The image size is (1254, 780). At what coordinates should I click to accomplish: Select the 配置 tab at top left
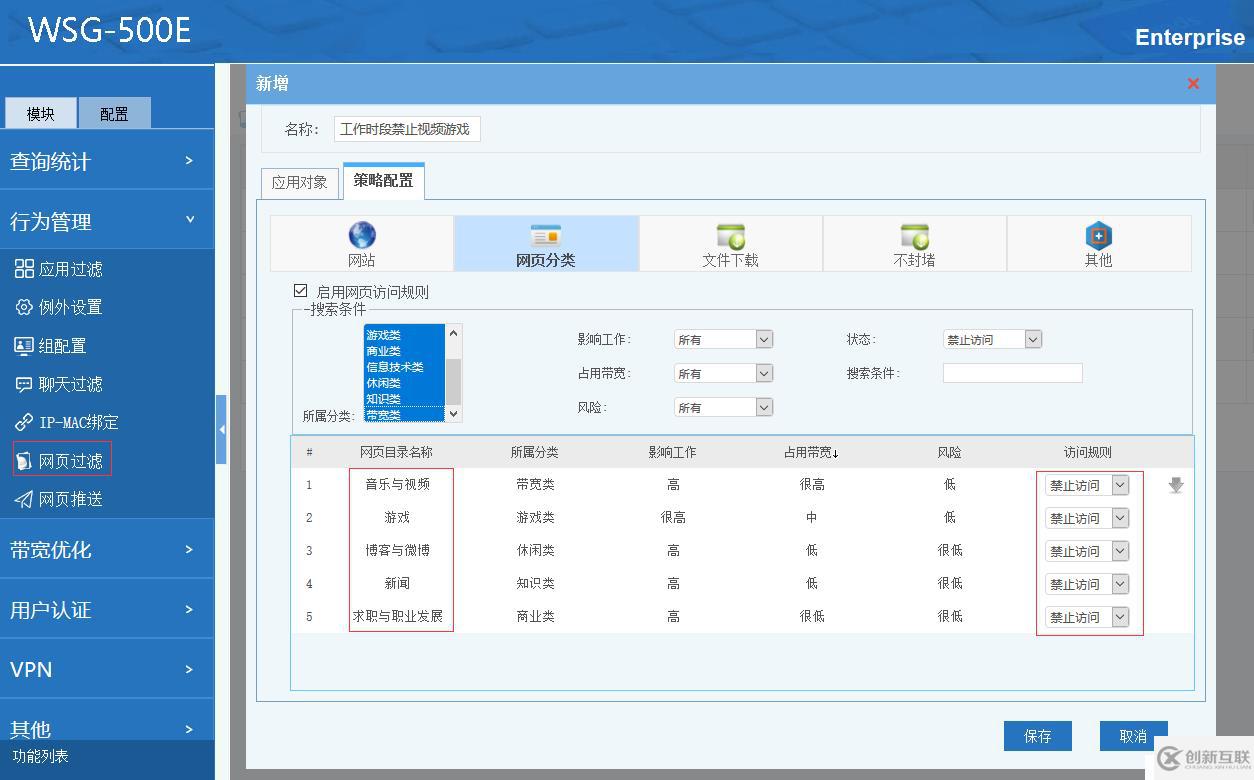click(x=114, y=113)
